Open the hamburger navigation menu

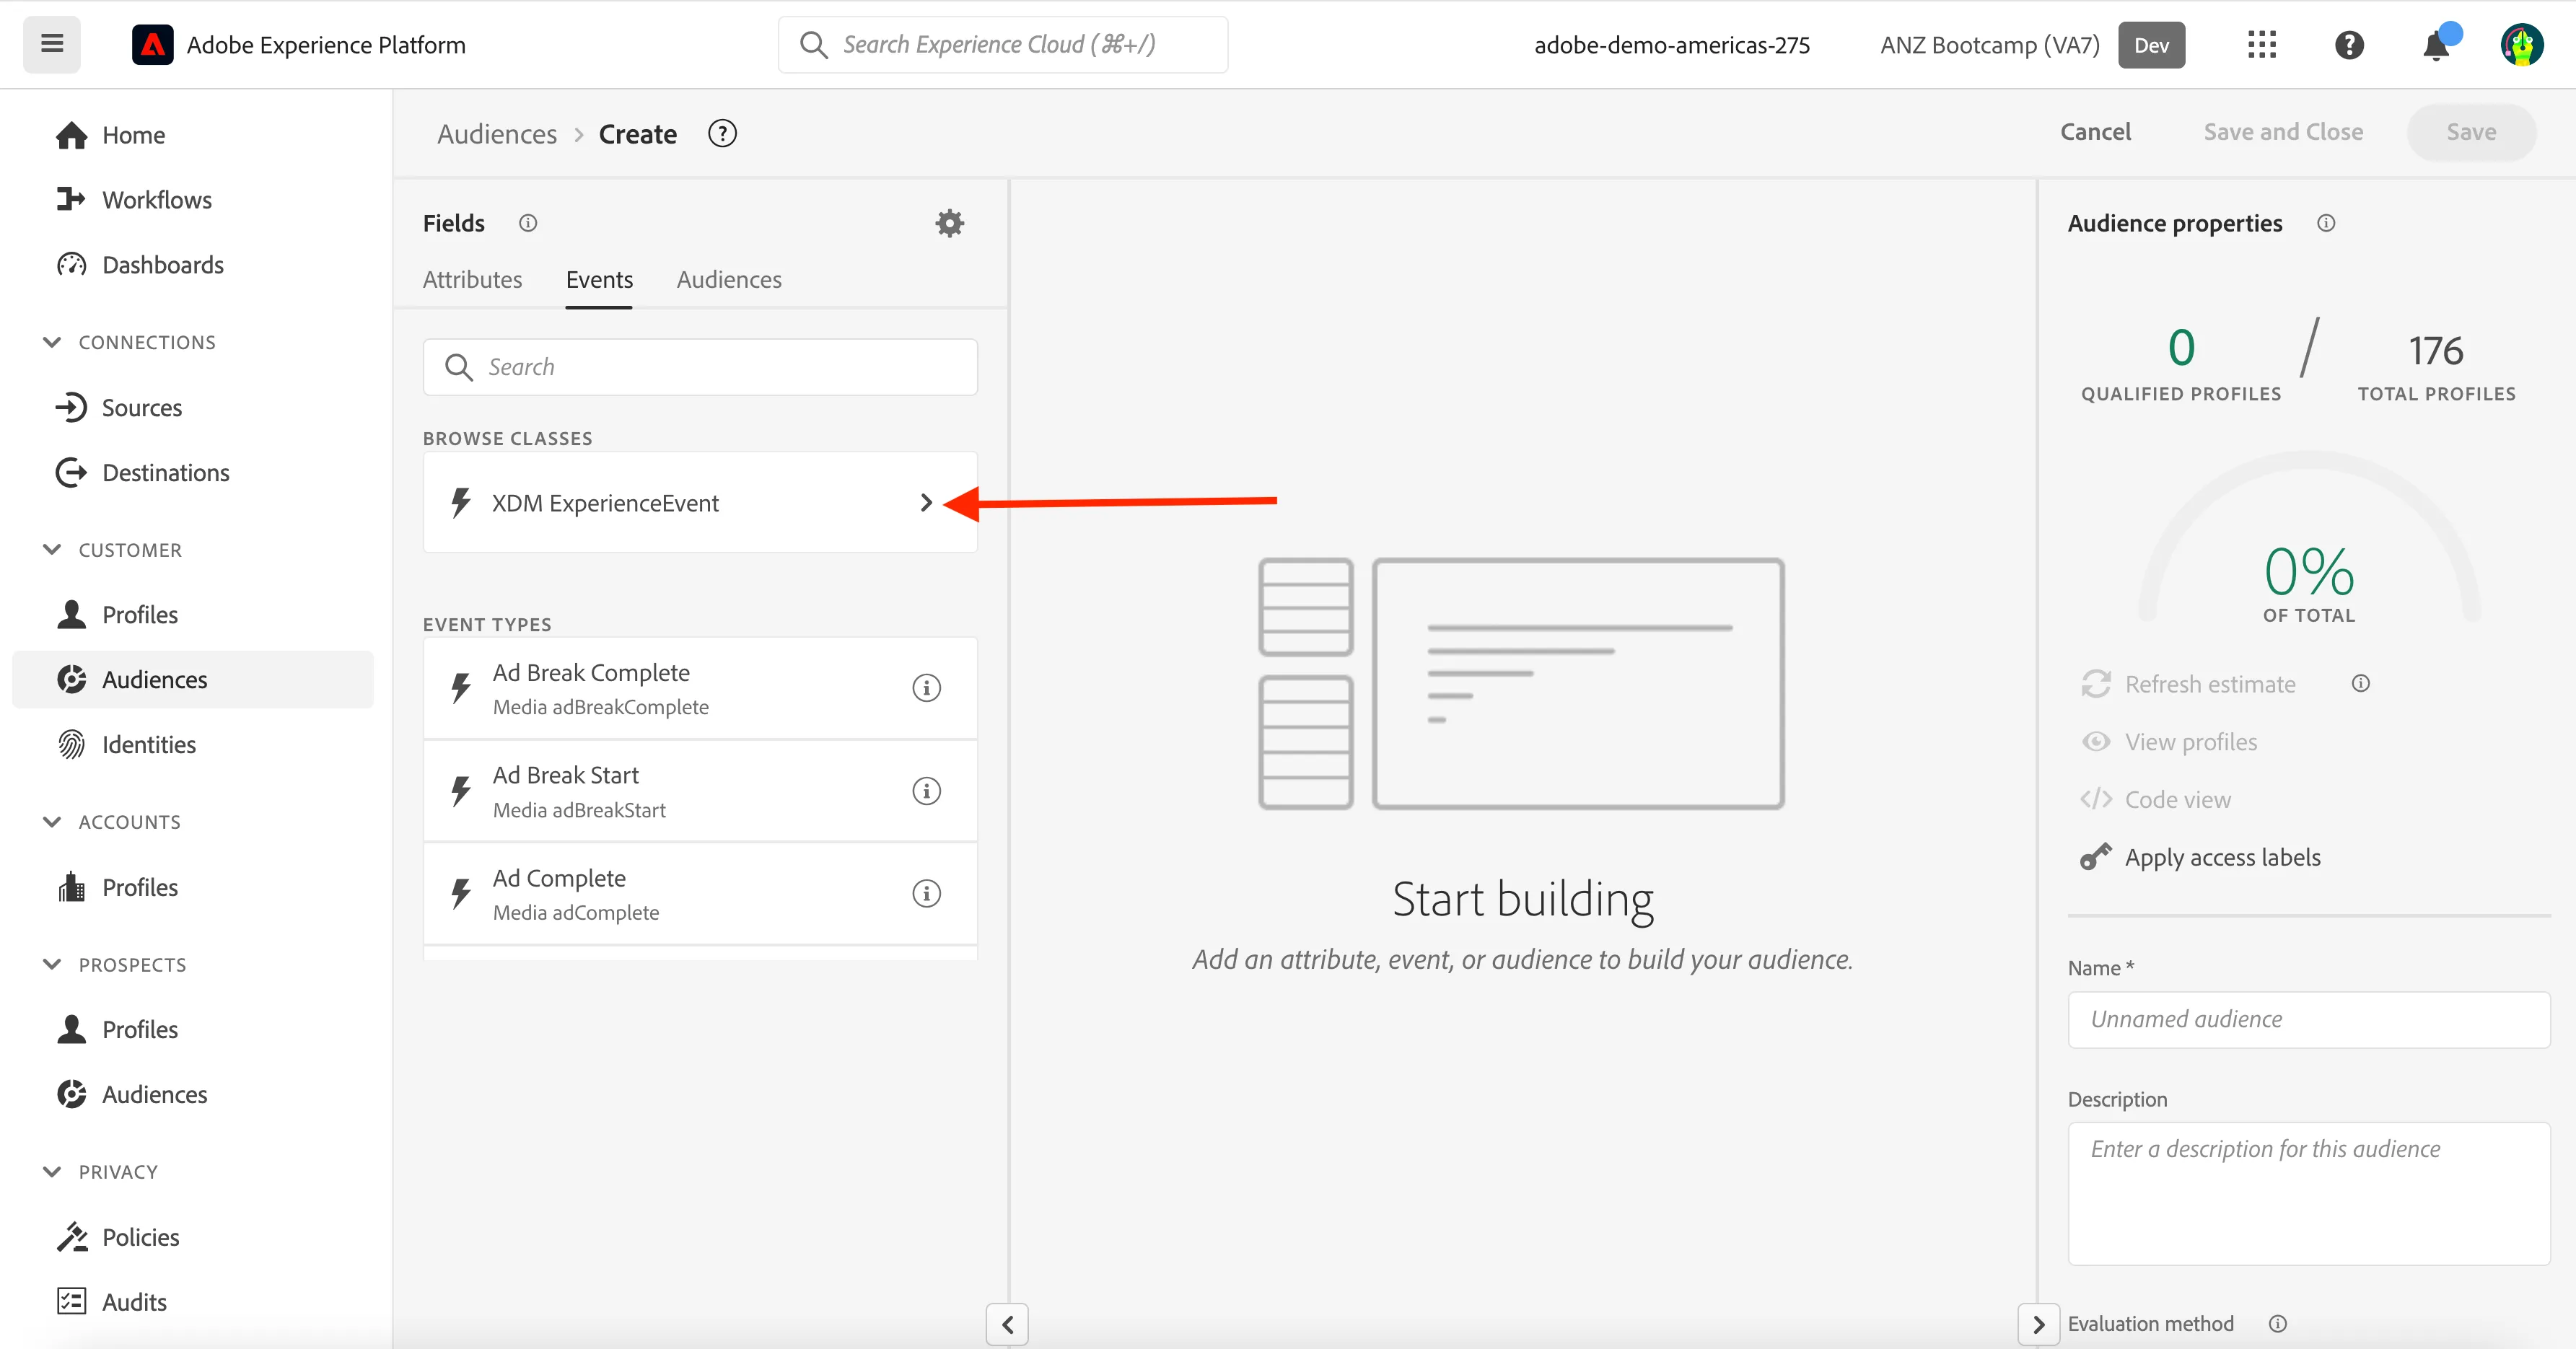(x=52, y=44)
